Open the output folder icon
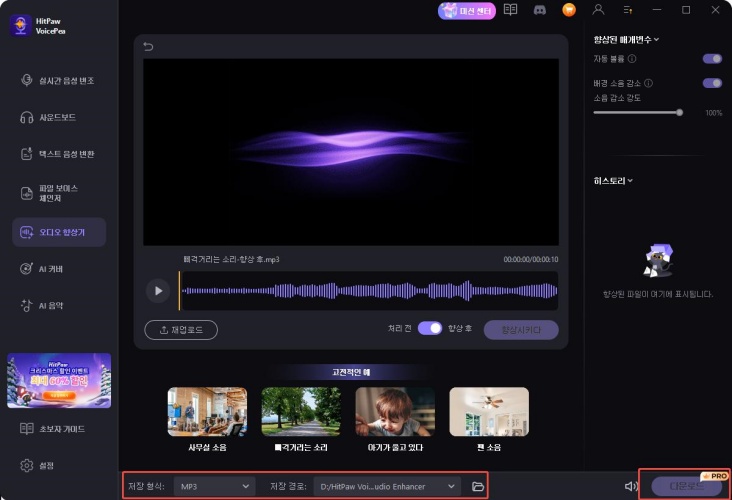This screenshot has height=500, width=732. coord(478,486)
